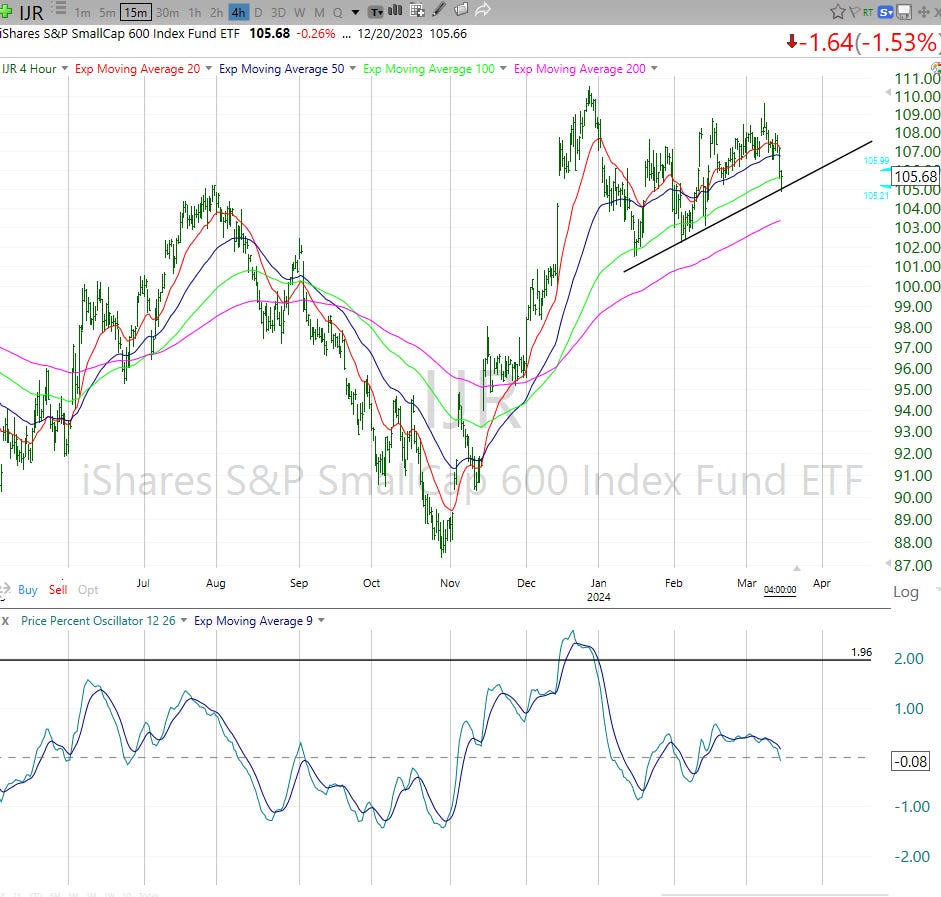Switch to the 3D timeframe

click(x=278, y=13)
